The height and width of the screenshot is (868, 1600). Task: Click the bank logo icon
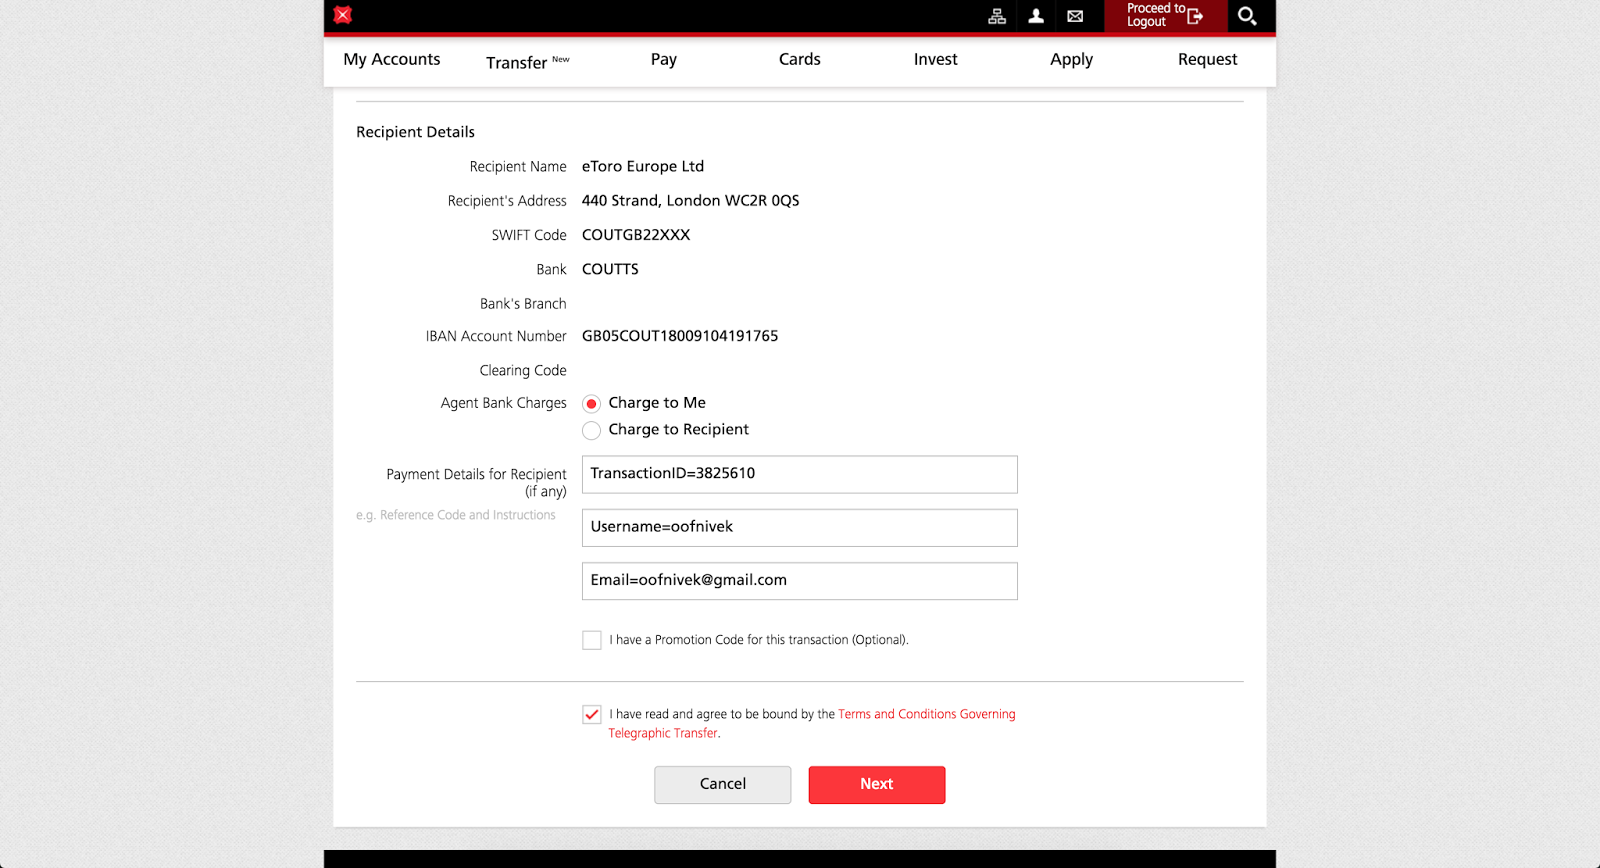(x=343, y=15)
